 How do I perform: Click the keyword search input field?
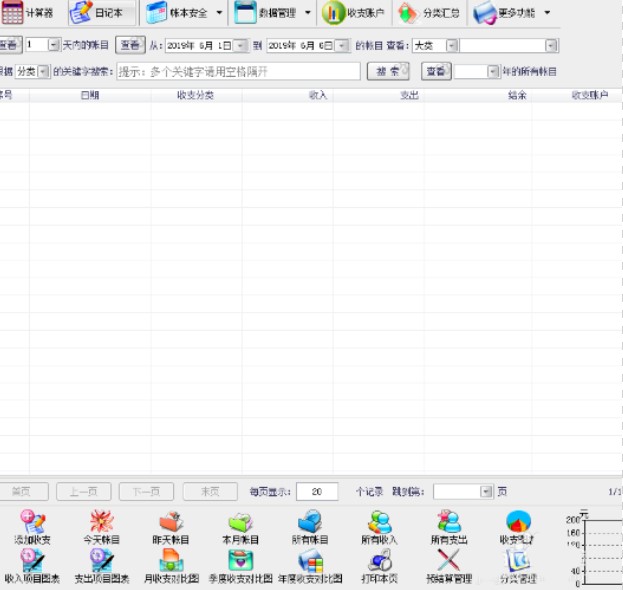pos(238,71)
